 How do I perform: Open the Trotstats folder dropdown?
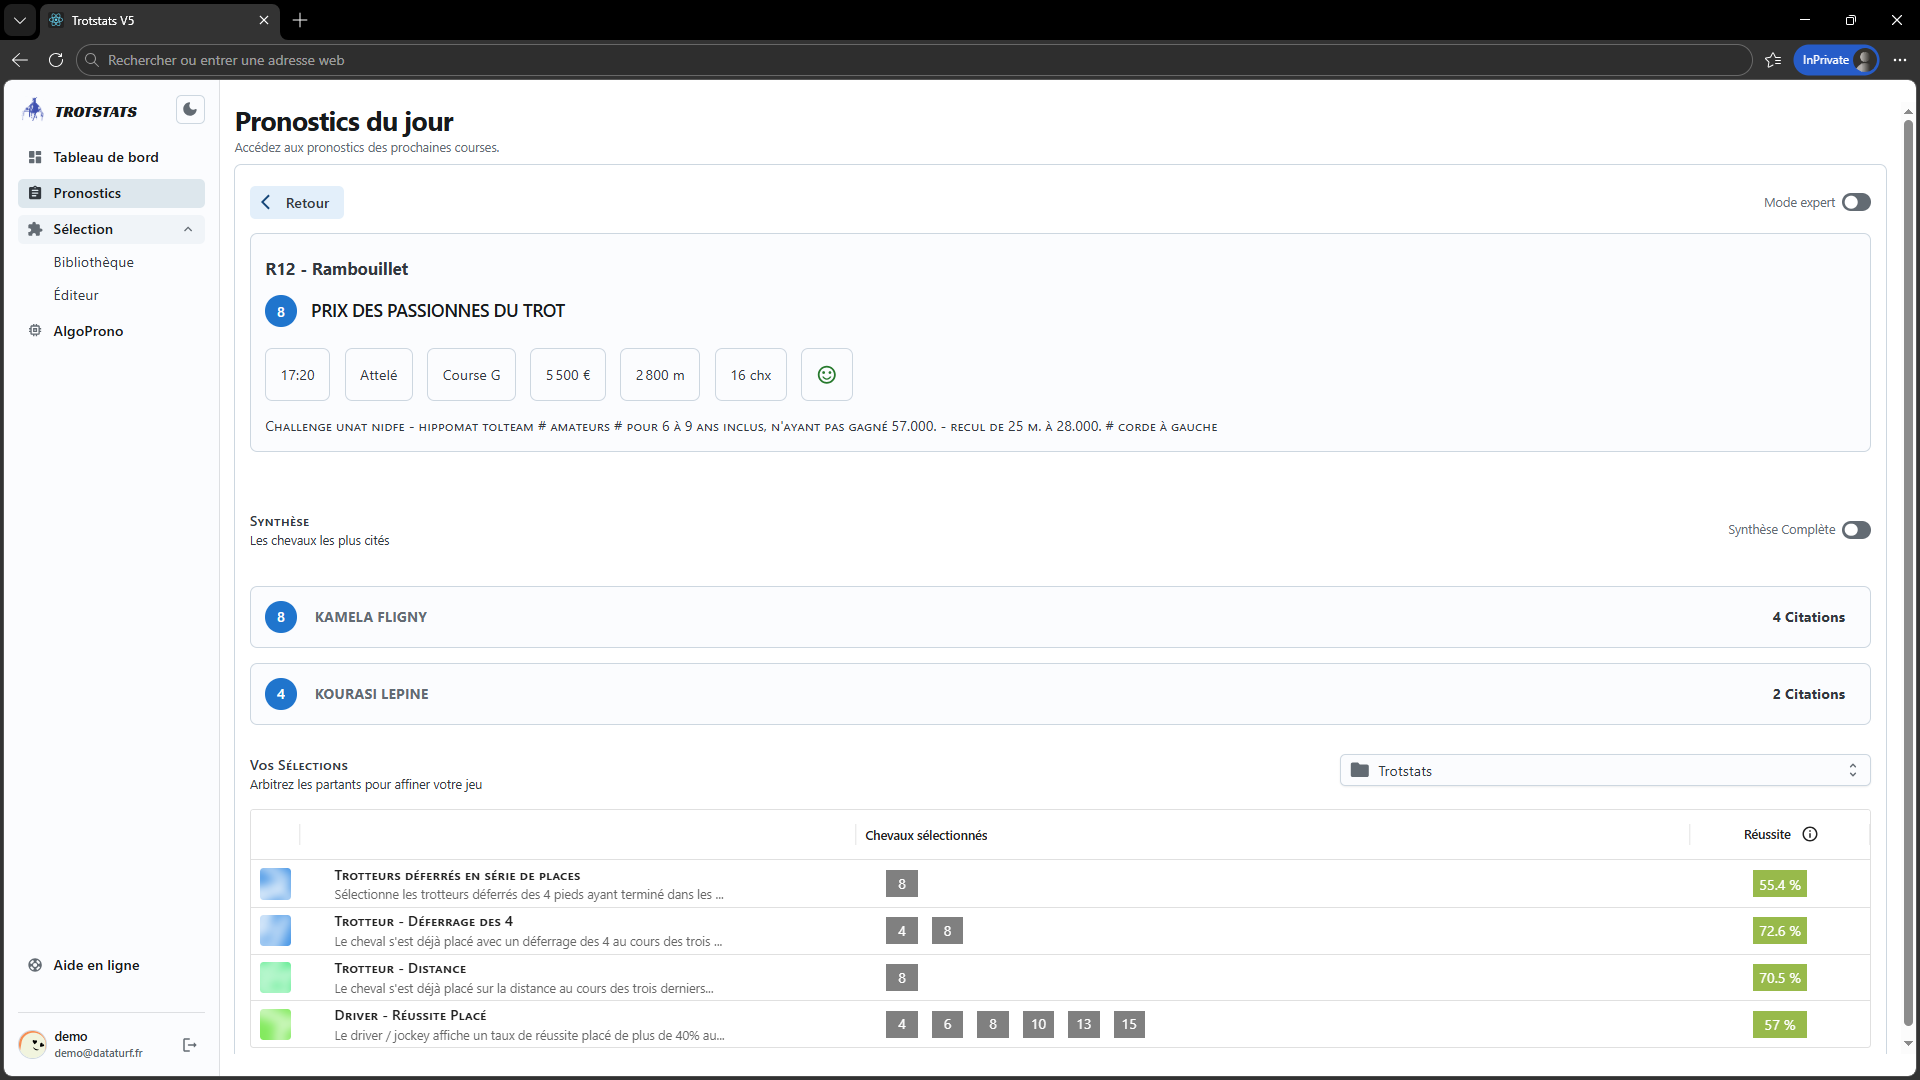click(1604, 771)
